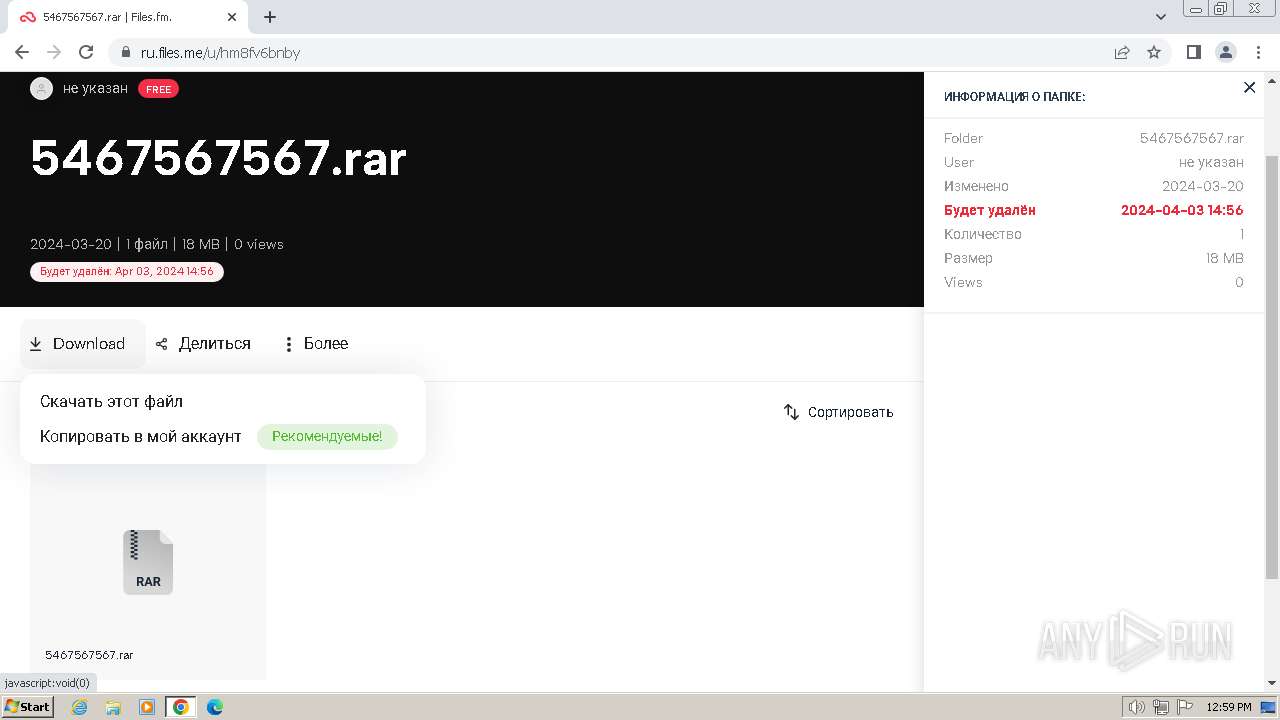
Task: Open the site info lock icon
Action: coord(125,52)
